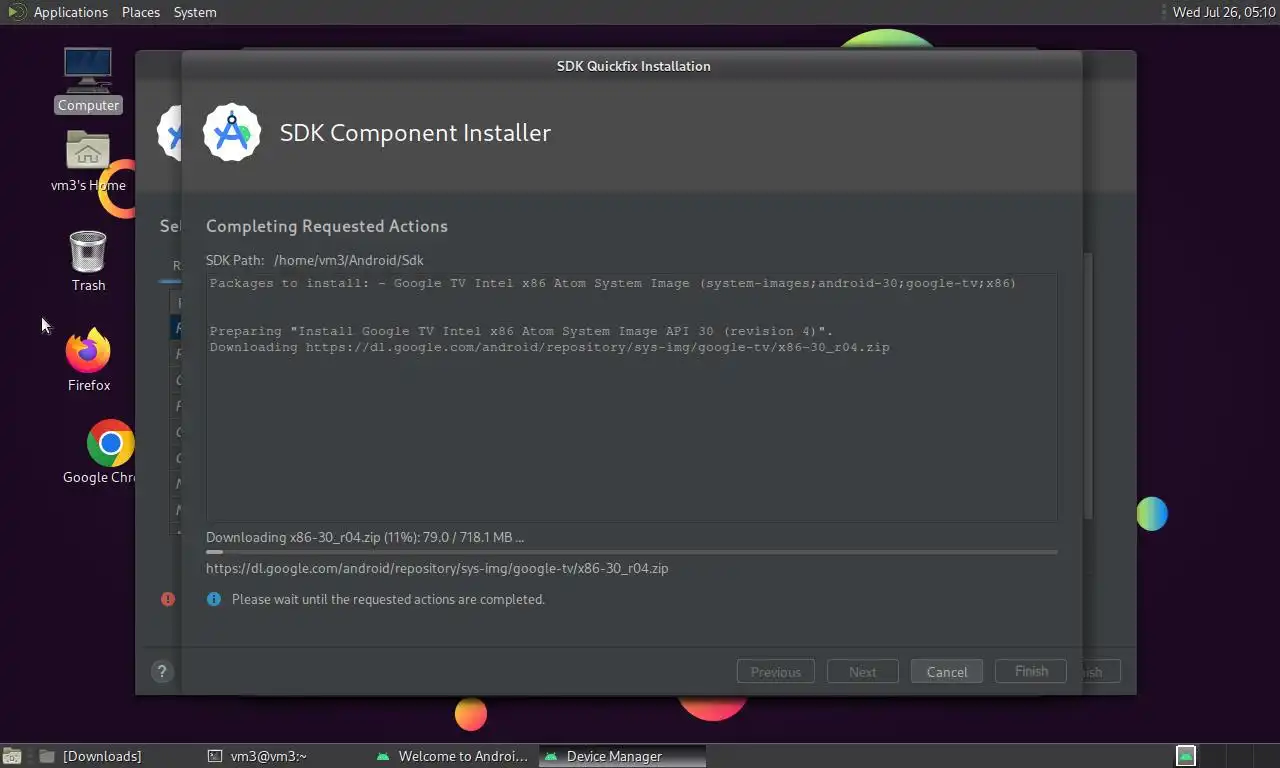Screen dimensions: 1280x768
Task: Open the Computer desktop icon
Action: 88,79
